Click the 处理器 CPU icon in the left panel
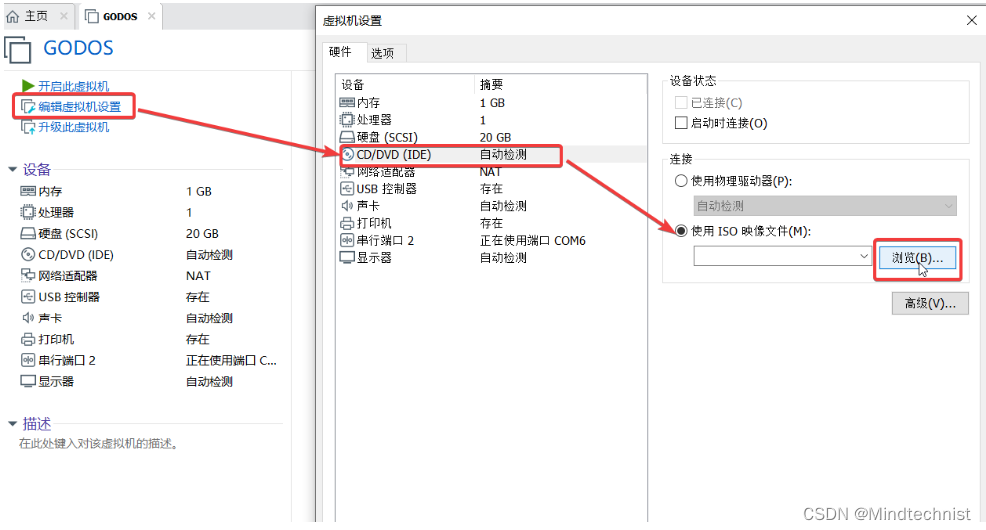This screenshot has width=986, height=530. pos(28,213)
